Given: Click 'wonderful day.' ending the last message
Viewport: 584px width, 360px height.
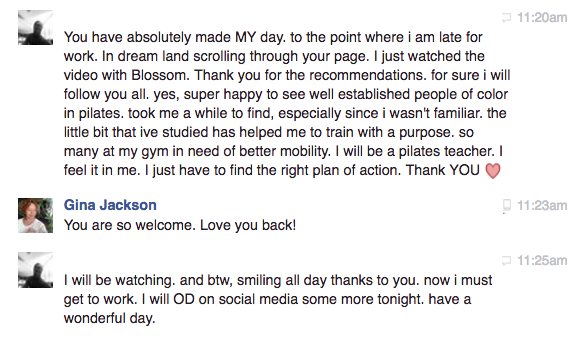Looking at the screenshot, I should [110, 319].
